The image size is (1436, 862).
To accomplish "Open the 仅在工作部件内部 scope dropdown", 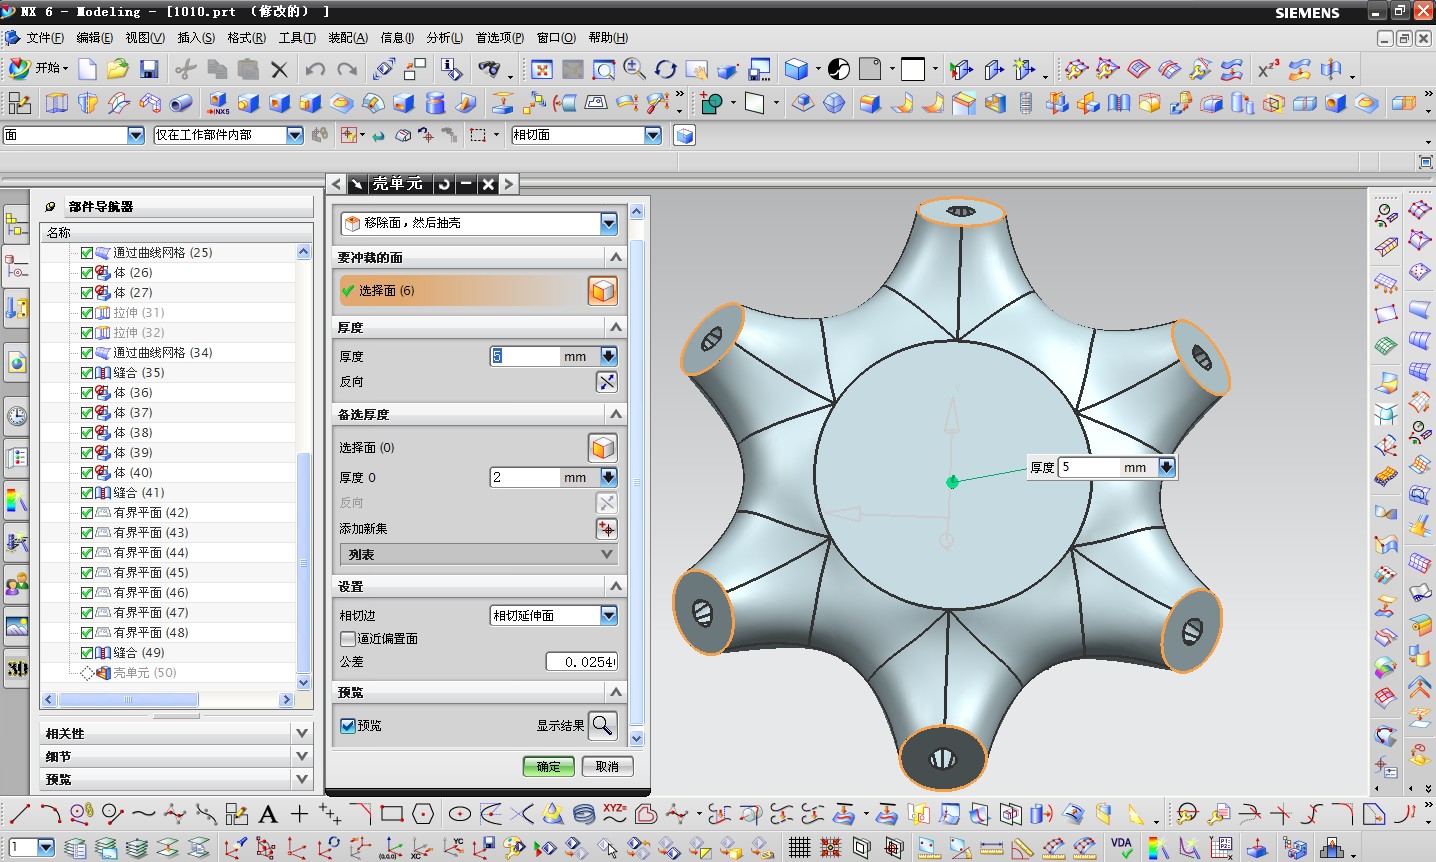I will click(295, 135).
